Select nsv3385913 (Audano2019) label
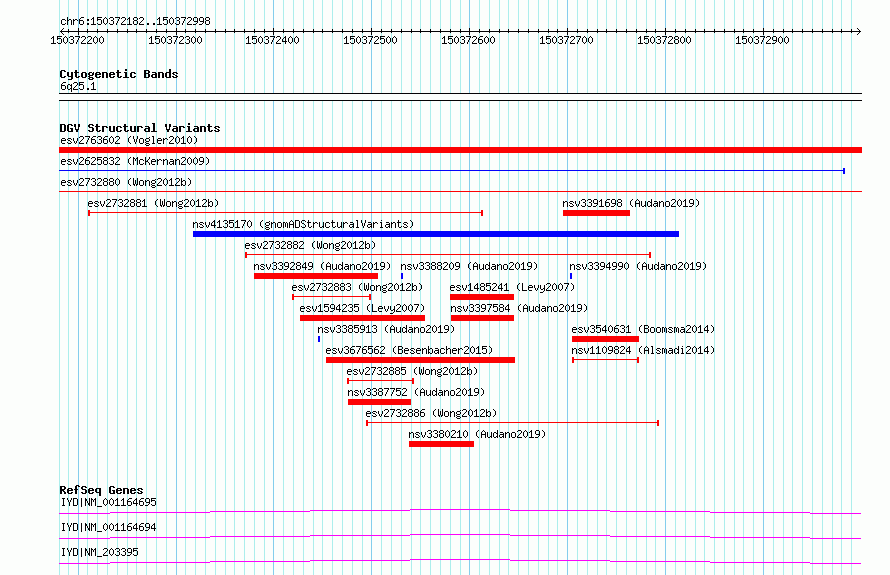 386,329
